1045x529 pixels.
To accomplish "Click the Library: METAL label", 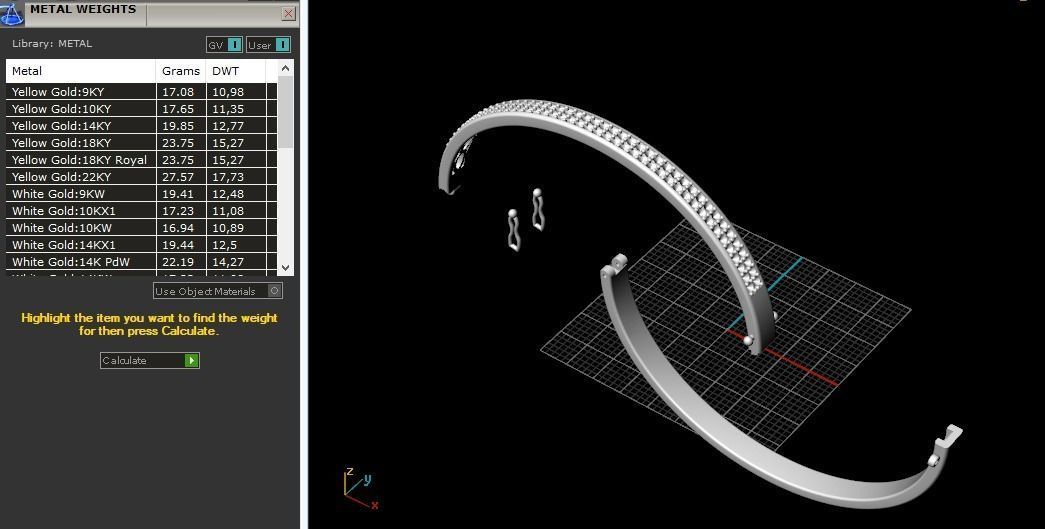I will (52, 43).
